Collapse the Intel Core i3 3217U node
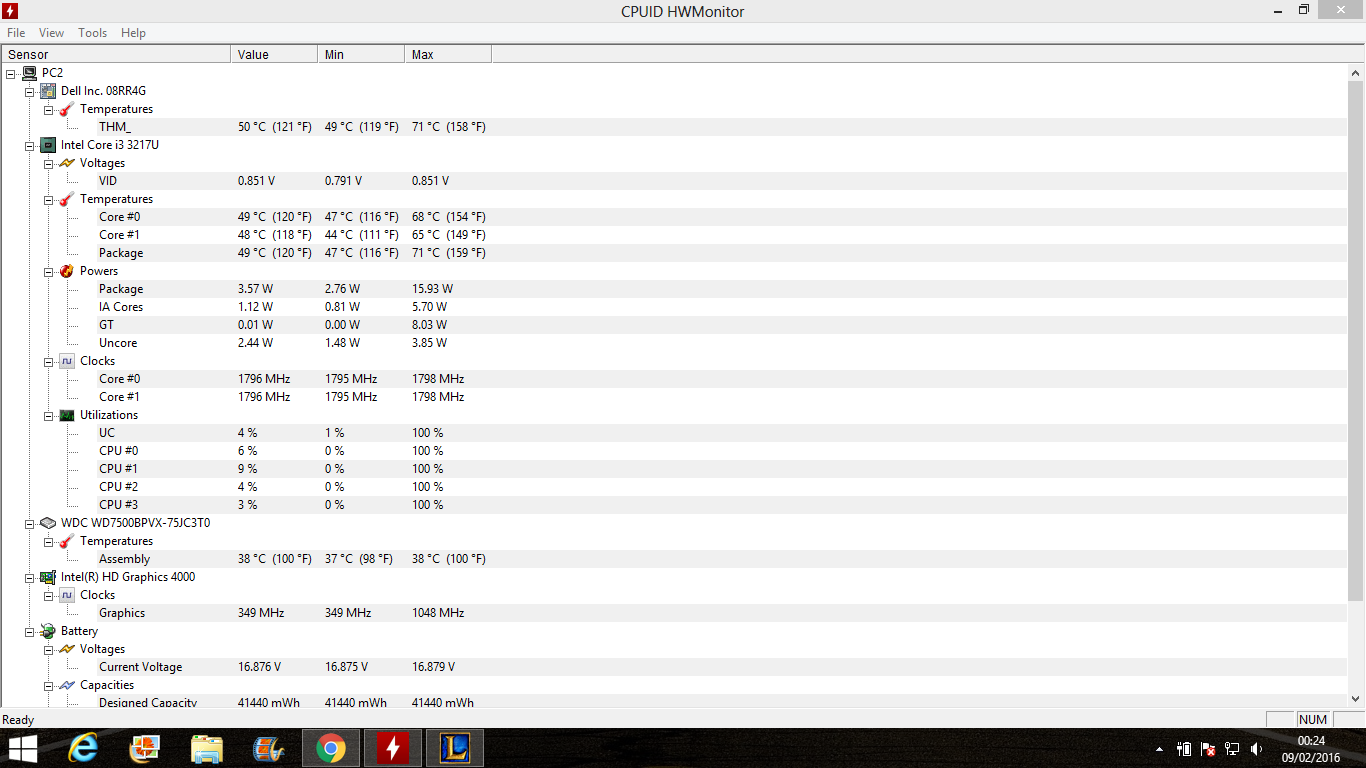1366x768 pixels. point(30,145)
